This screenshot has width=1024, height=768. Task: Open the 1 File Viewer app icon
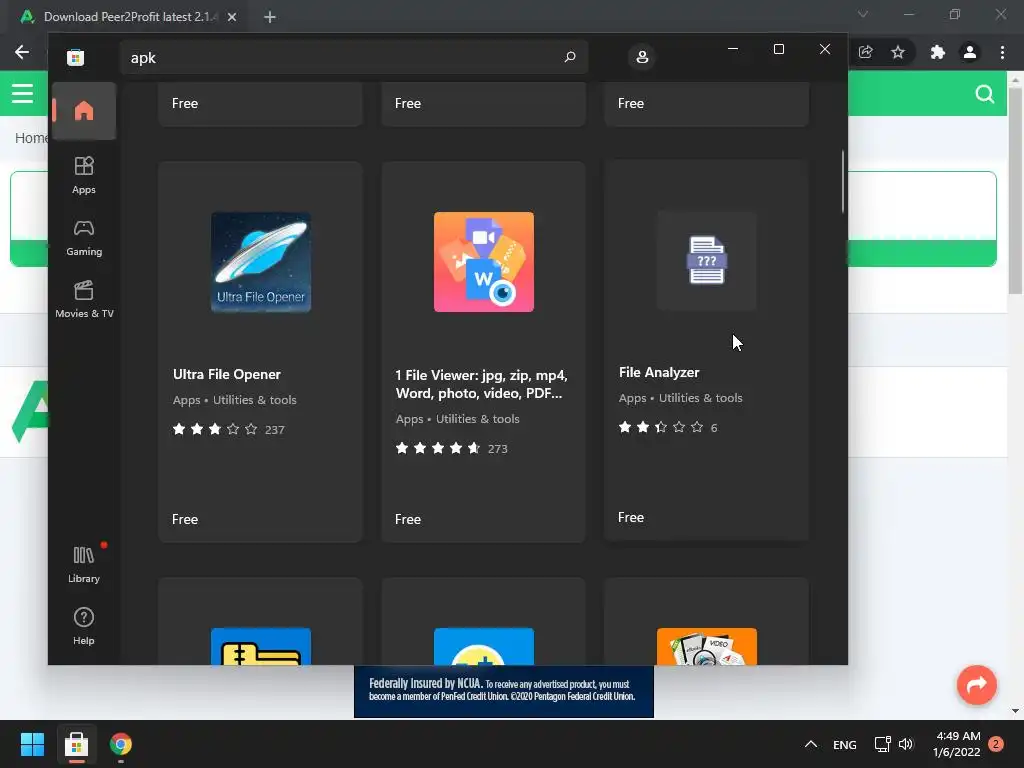[484, 262]
